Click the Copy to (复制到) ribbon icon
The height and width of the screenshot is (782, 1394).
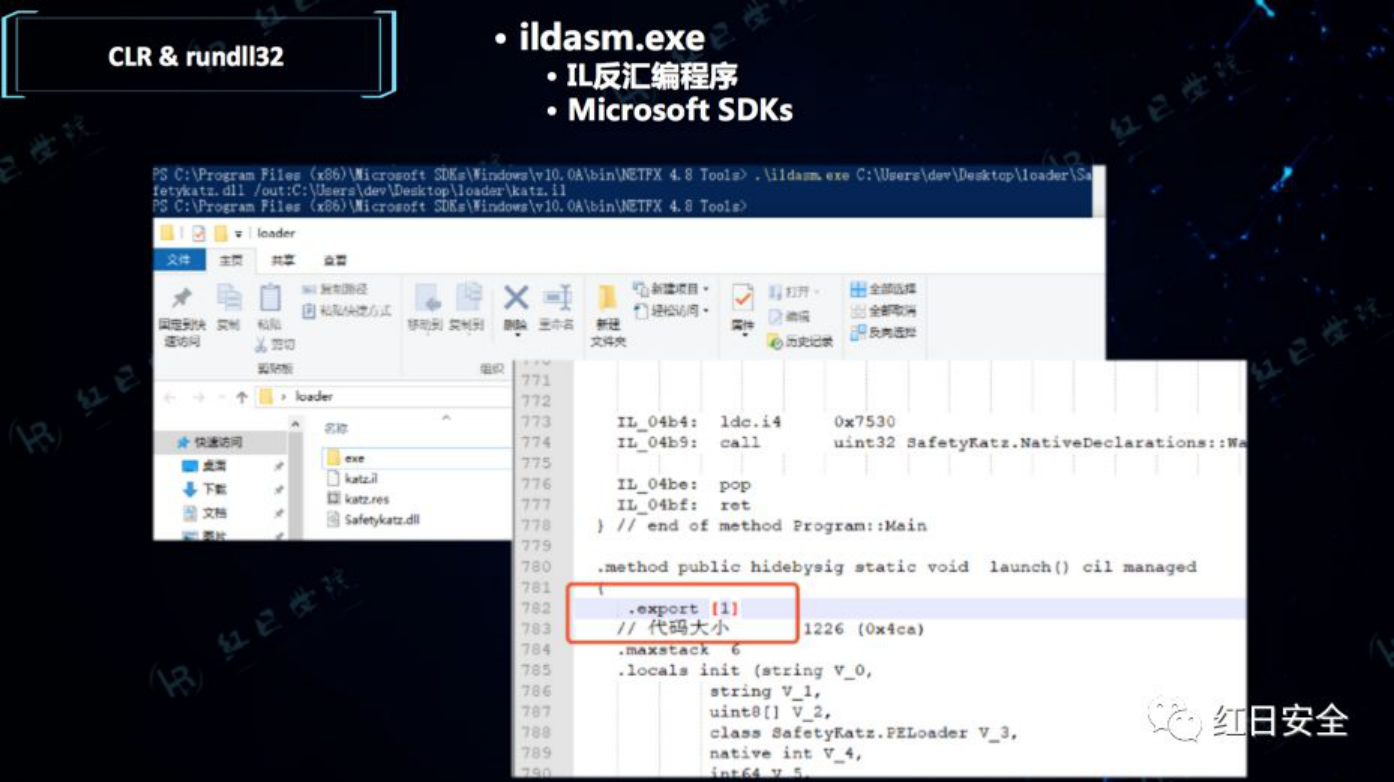pyautogui.click(x=468, y=297)
